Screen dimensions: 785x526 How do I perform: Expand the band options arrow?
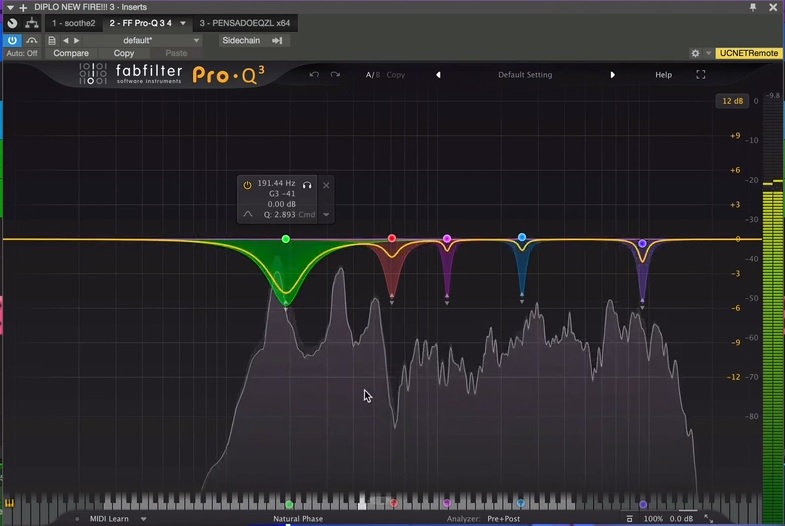click(x=326, y=215)
